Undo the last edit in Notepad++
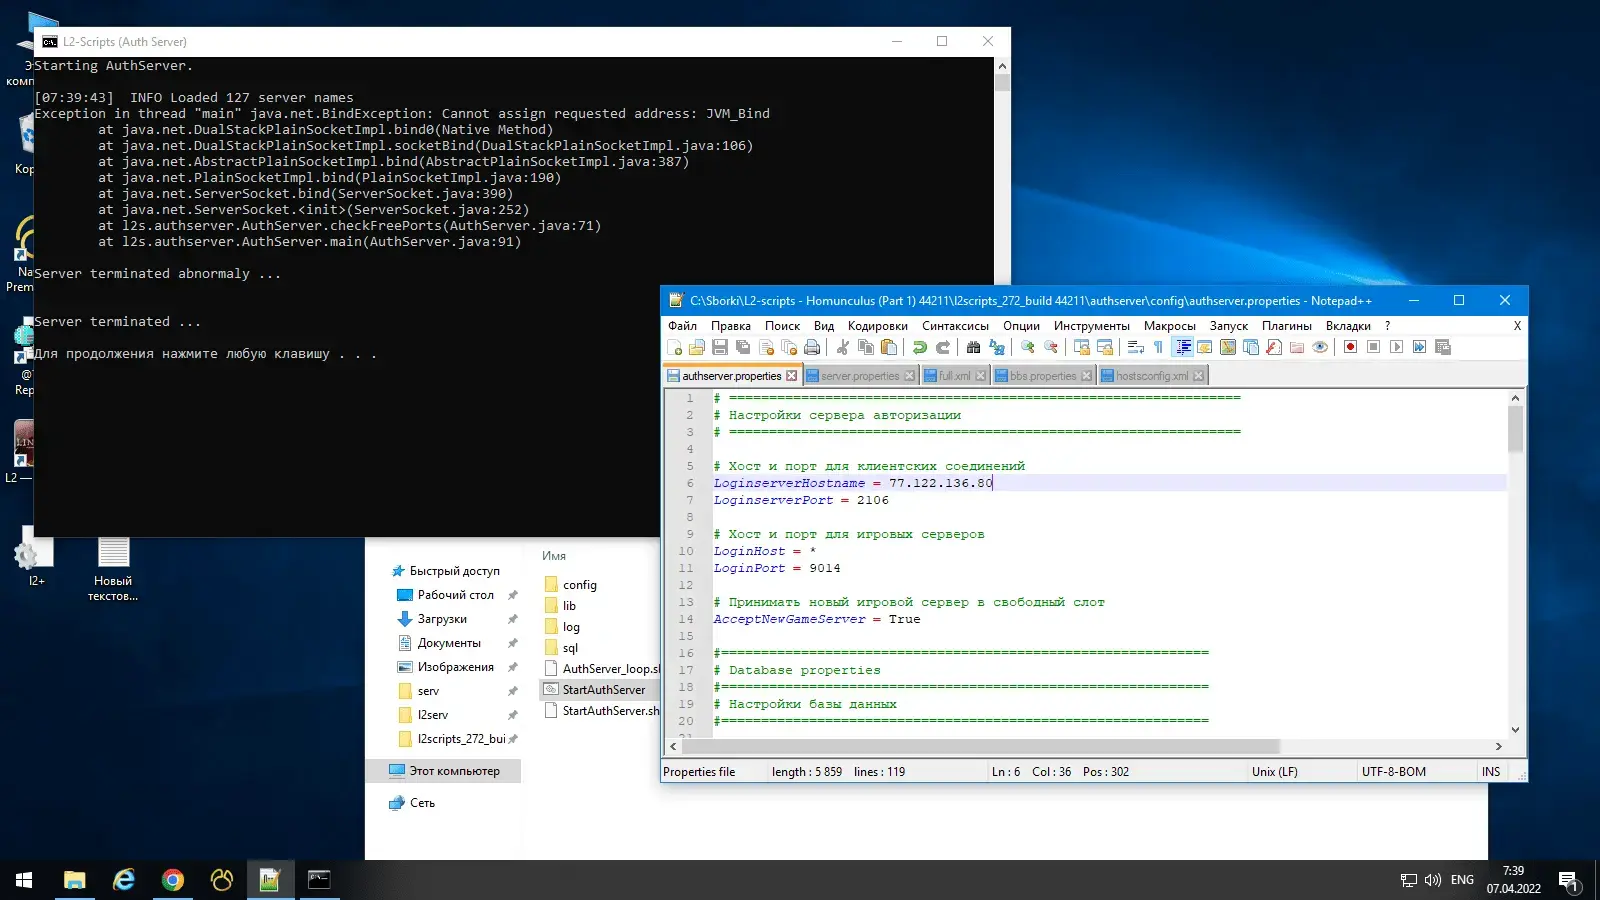The height and width of the screenshot is (900, 1600). (920, 347)
